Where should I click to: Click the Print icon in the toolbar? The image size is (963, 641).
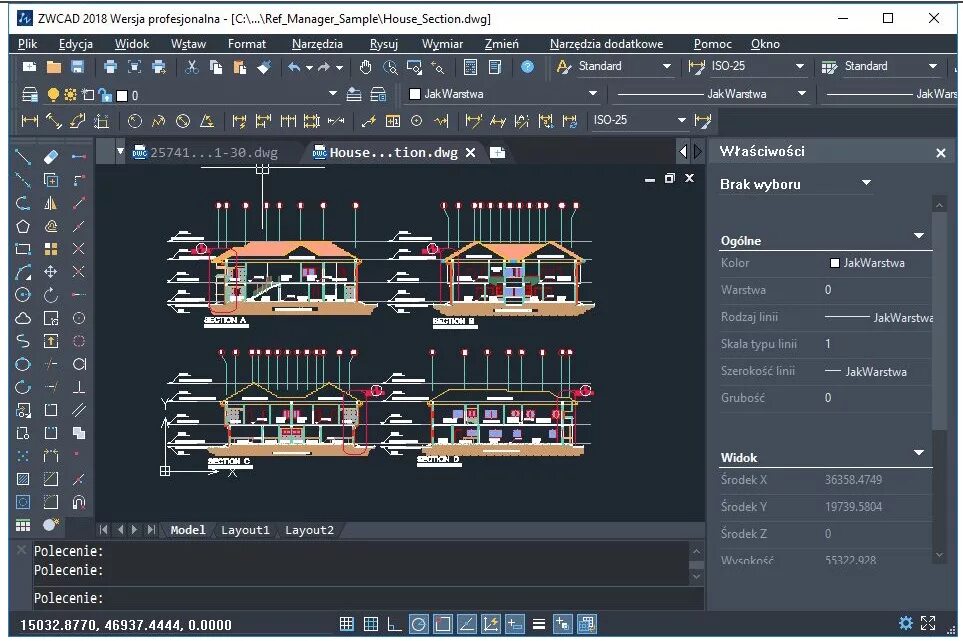point(110,66)
